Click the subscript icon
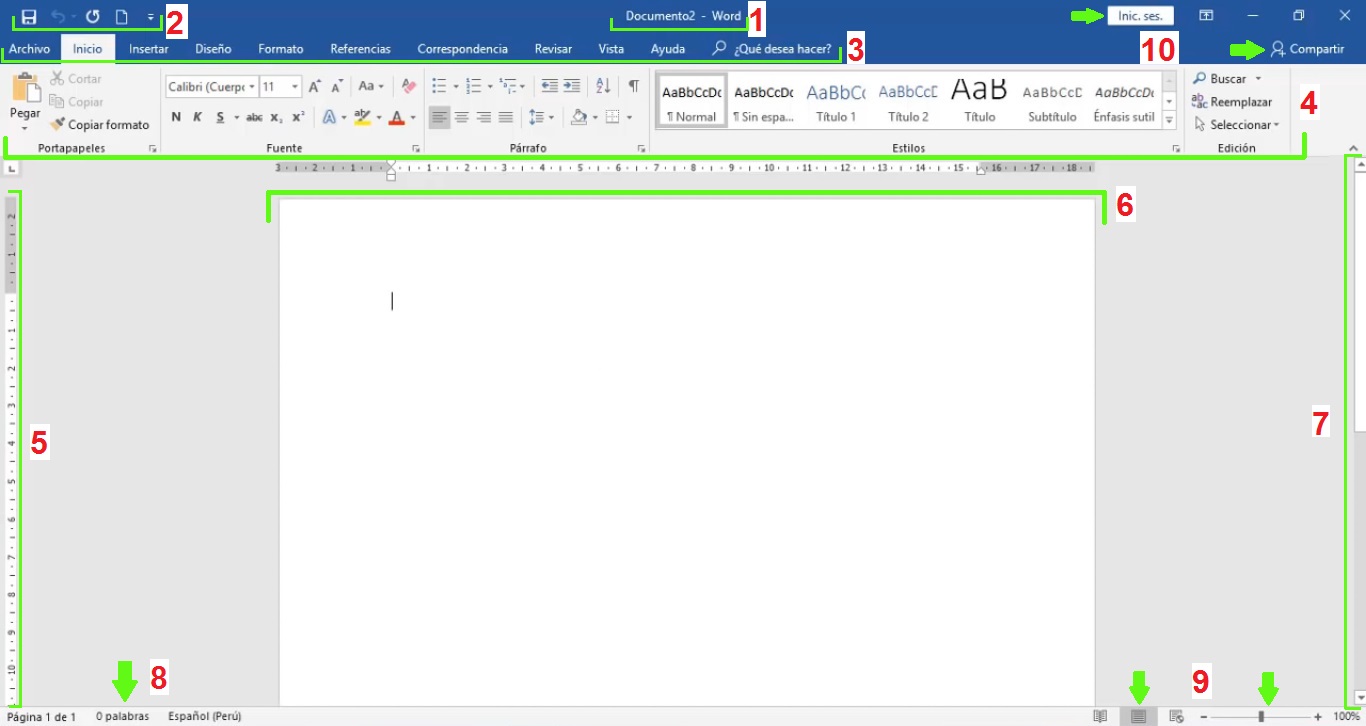Image resolution: width=1366 pixels, height=726 pixels. pyautogui.click(x=275, y=117)
